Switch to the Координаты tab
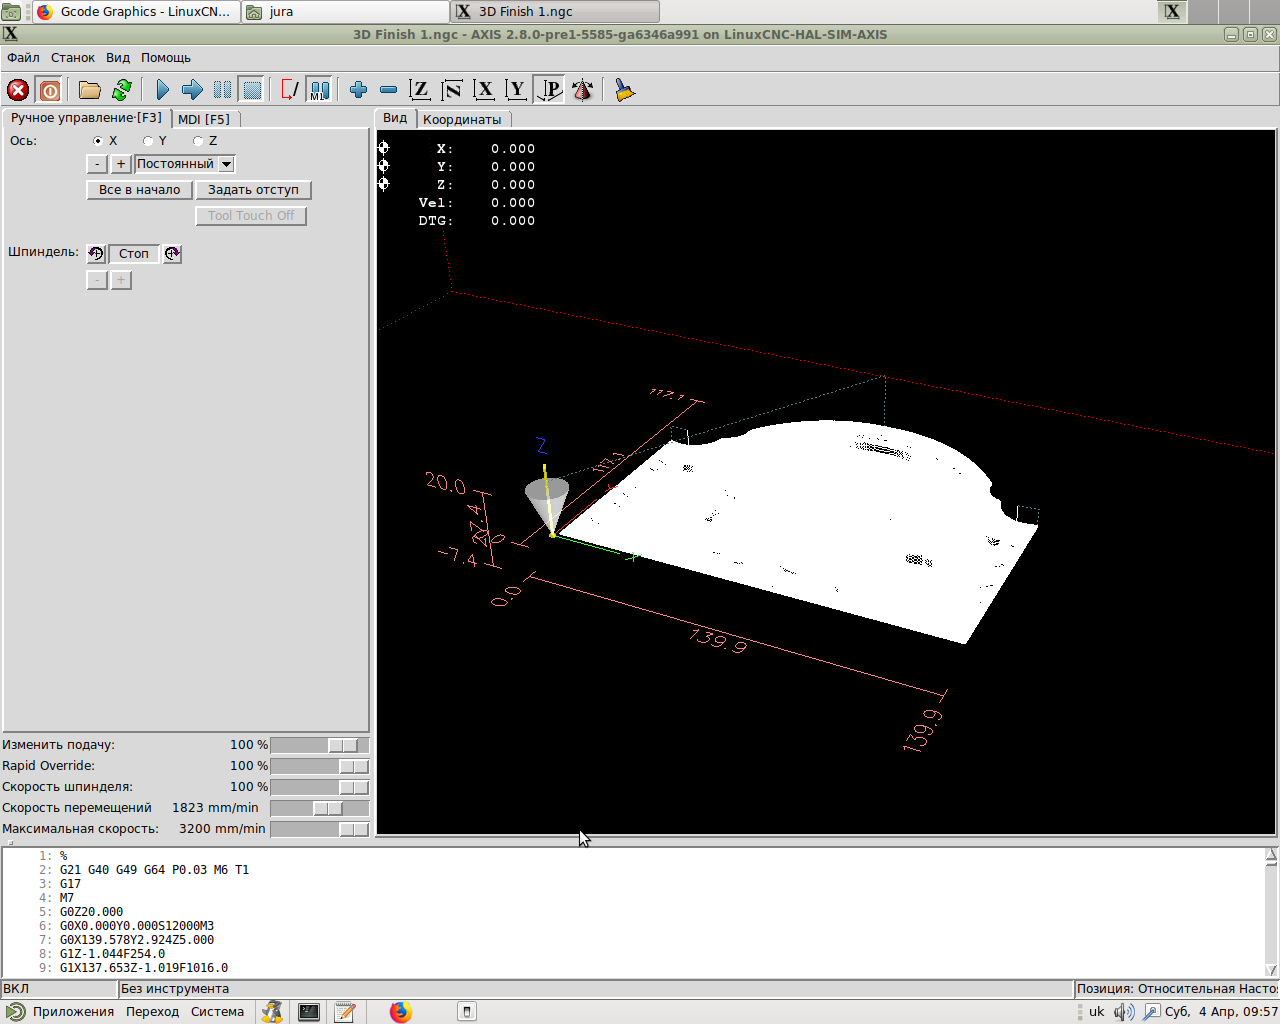This screenshot has width=1280, height=1024. (462, 119)
